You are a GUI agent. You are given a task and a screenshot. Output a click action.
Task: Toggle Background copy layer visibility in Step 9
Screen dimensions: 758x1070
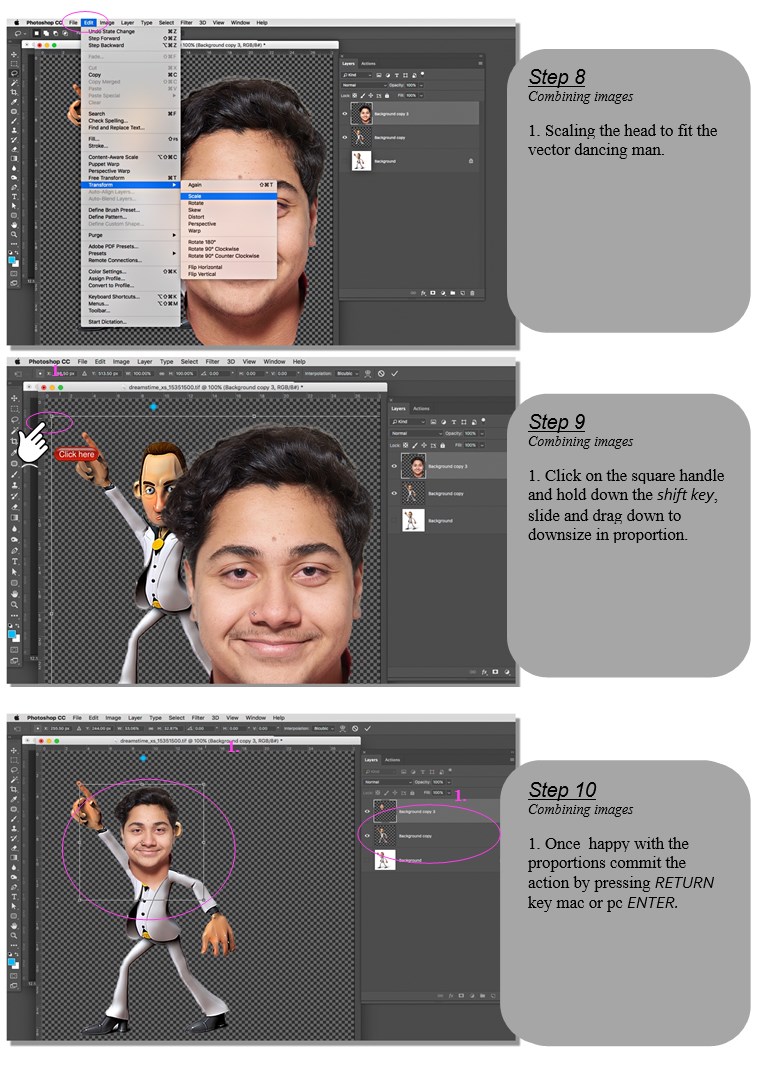pyautogui.click(x=394, y=493)
